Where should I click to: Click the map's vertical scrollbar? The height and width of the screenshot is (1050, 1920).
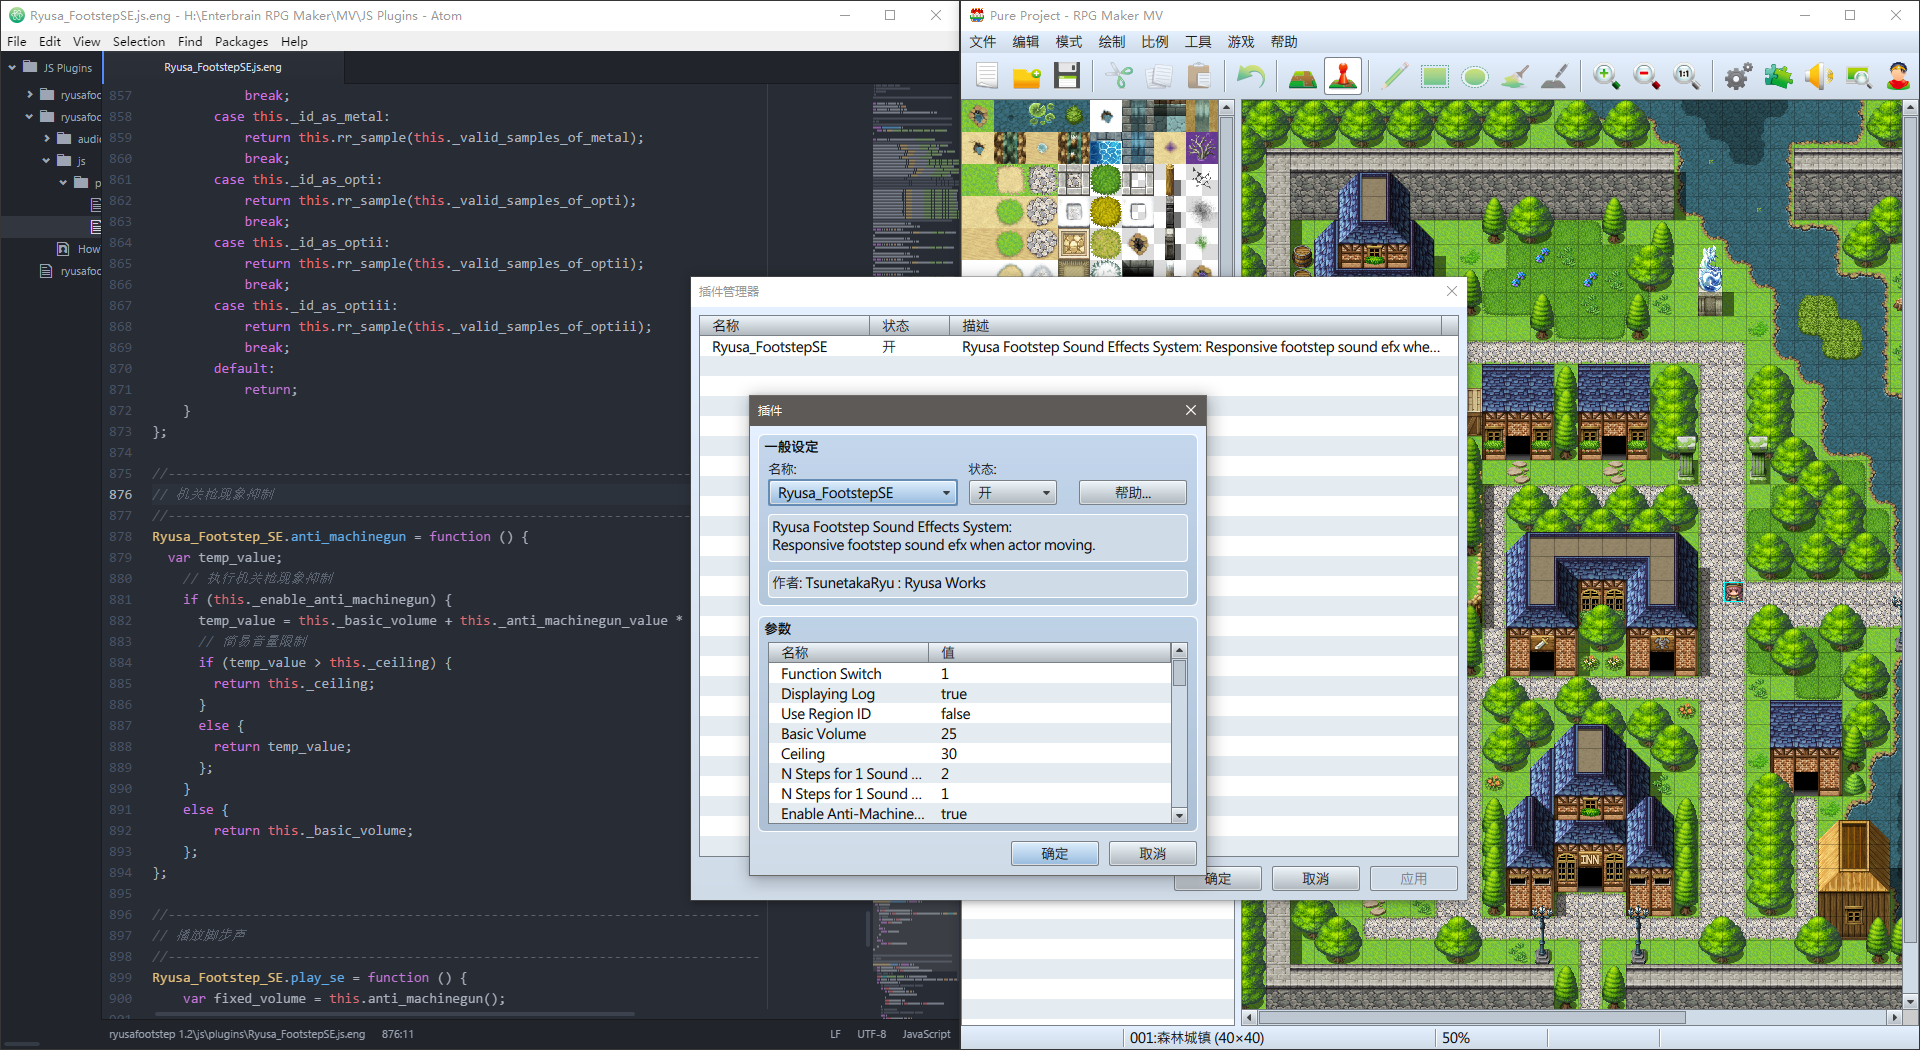click(1910, 530)
